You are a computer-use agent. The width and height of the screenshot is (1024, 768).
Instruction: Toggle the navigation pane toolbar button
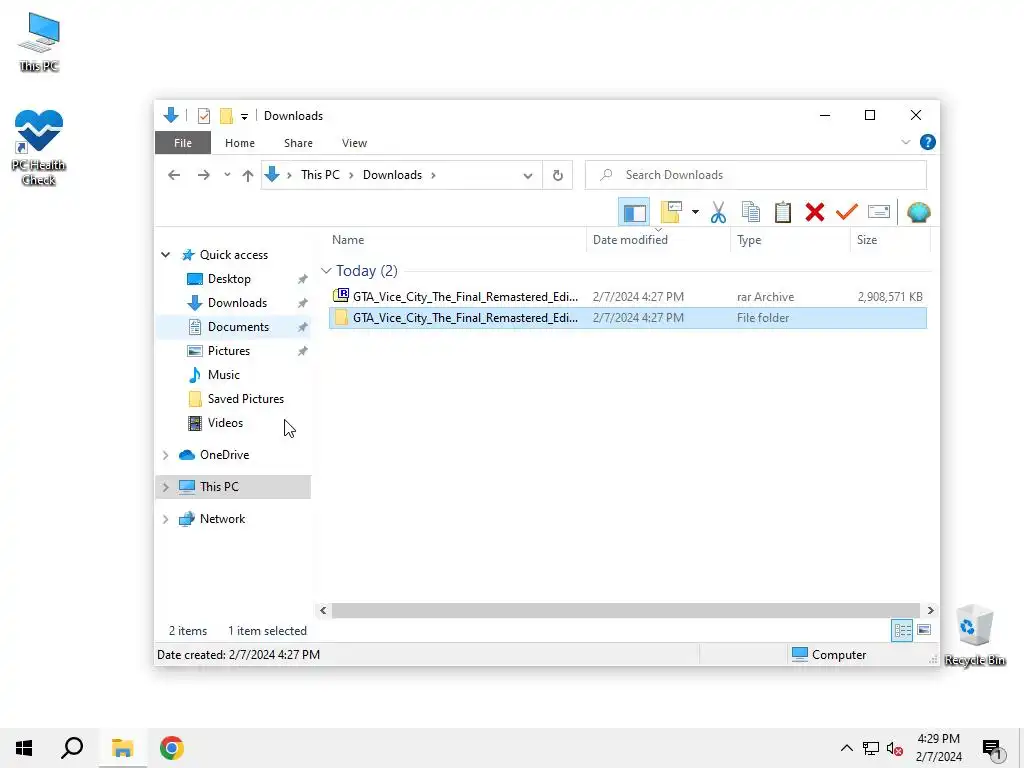pyautogui.click(x=634, y=212)
